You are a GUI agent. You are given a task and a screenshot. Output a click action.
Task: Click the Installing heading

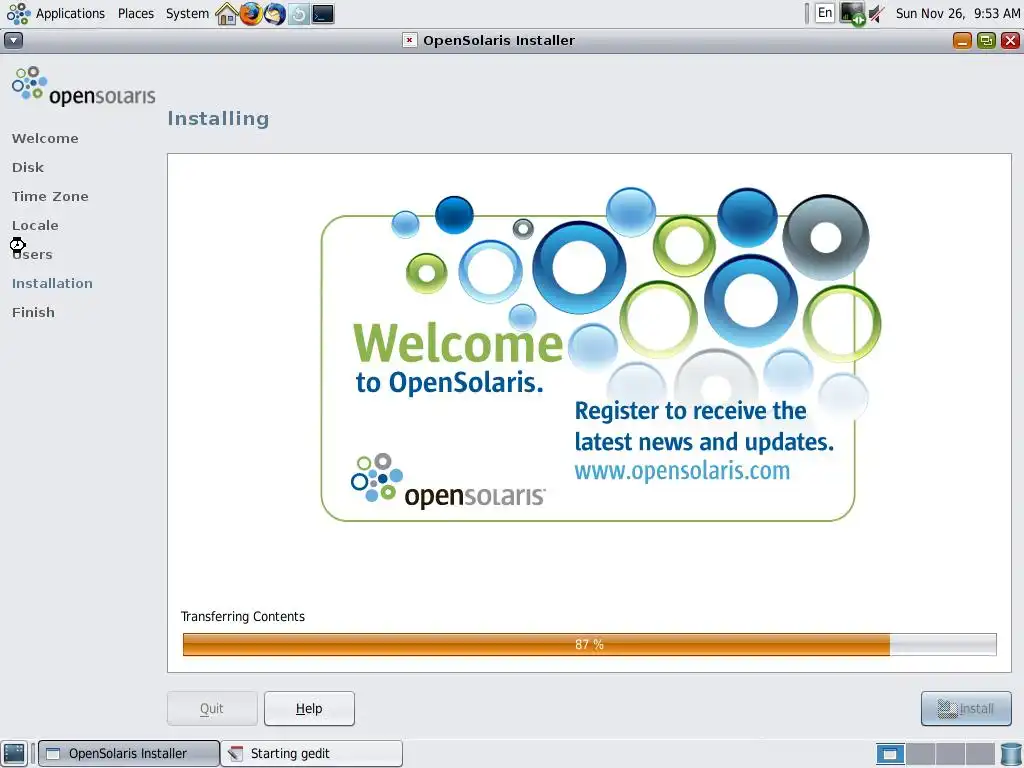[218, 118]
